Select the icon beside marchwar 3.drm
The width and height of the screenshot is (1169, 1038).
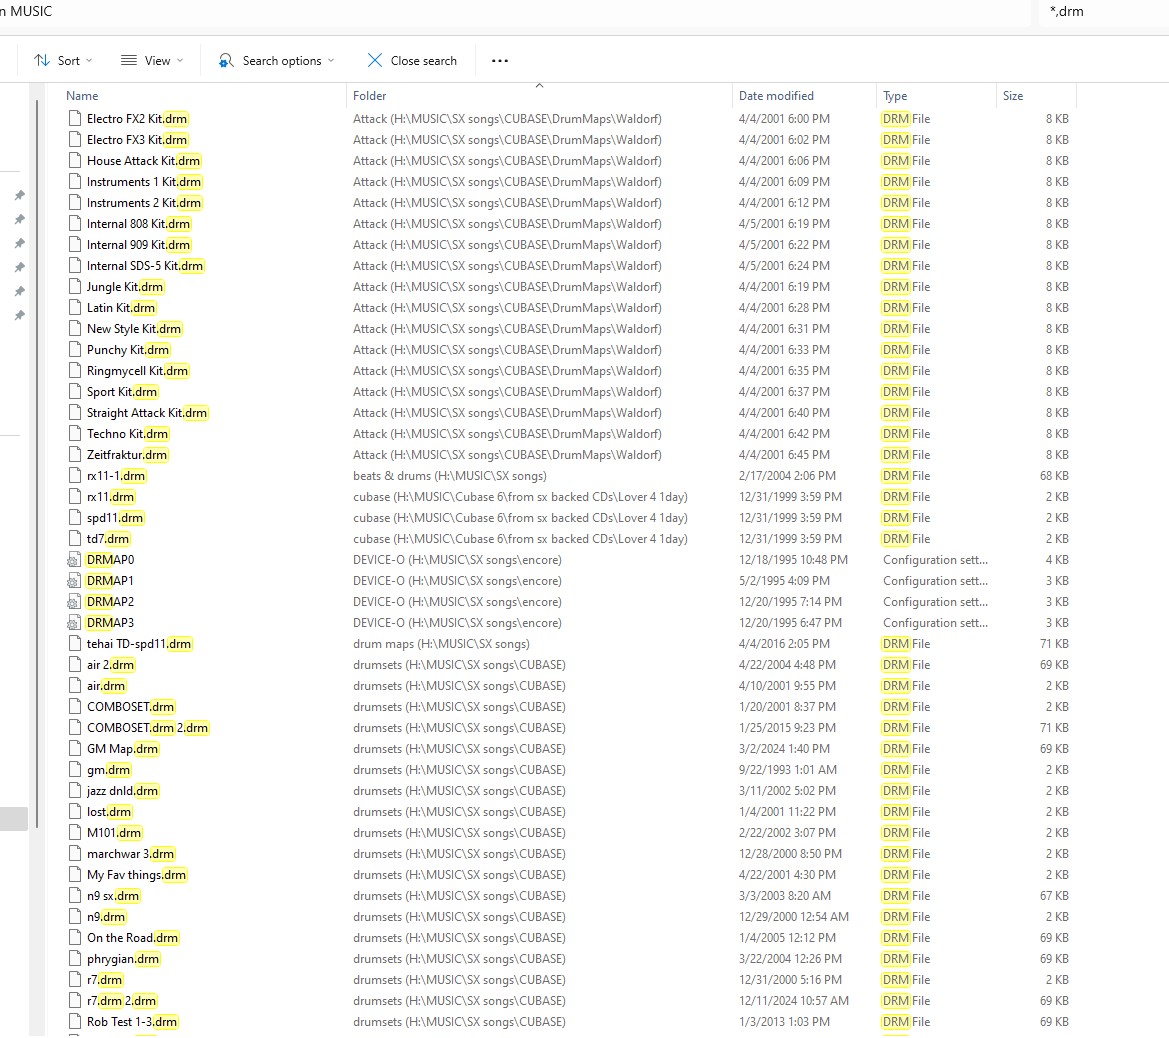click(74, 853)
